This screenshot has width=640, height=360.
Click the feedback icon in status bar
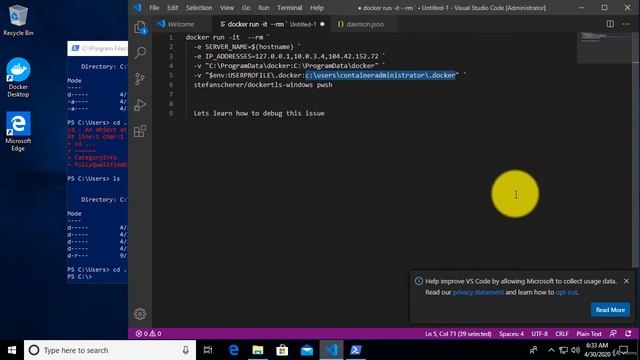[x=613, y=333]
